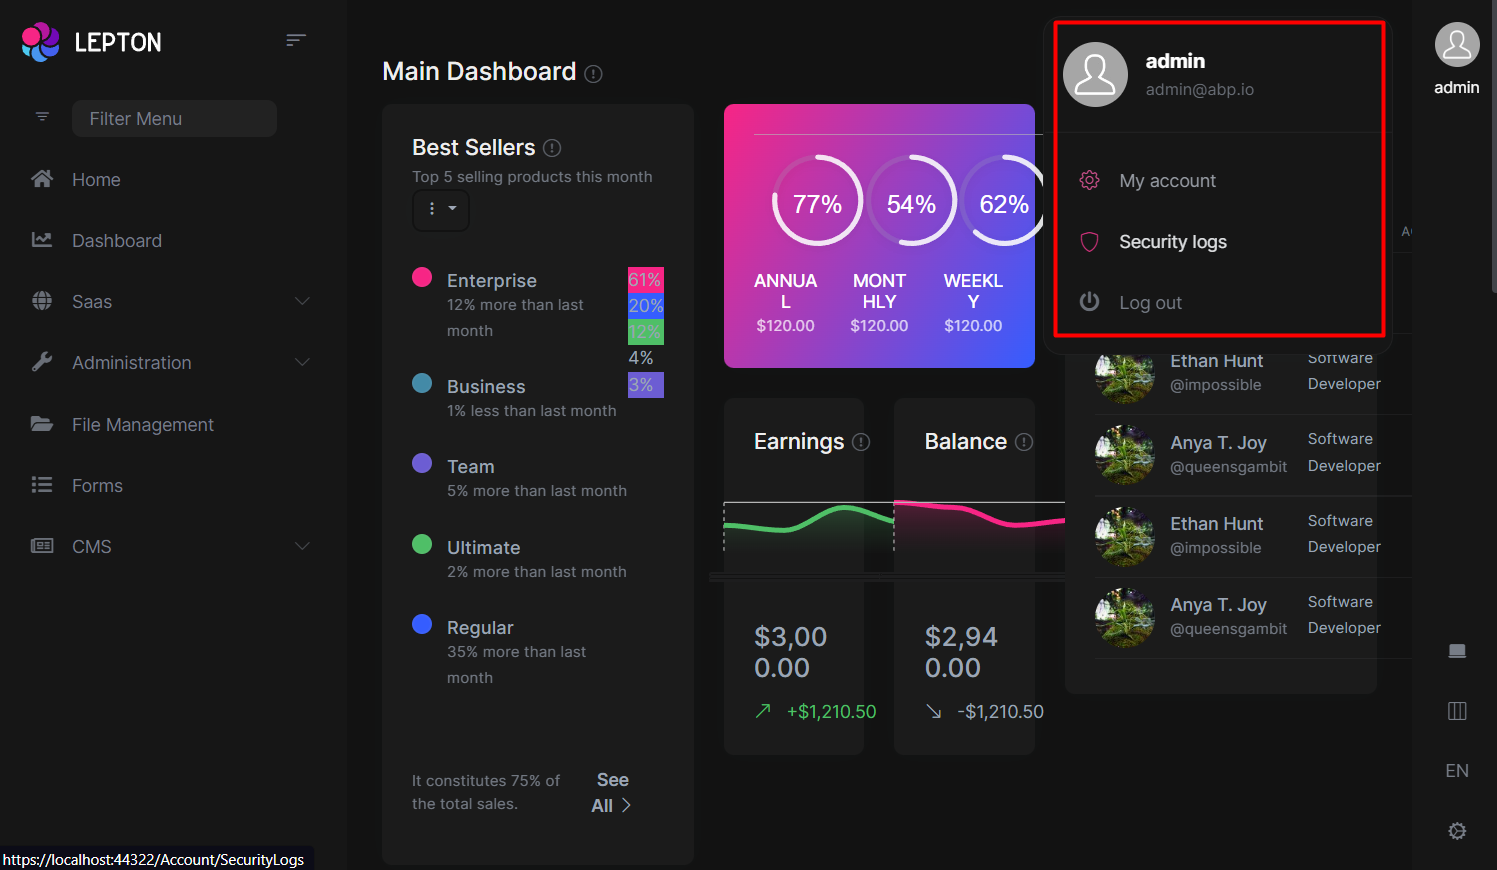Click the LEPTON logo icon
Viewport: 1497px width, 870px height.
[38, 41]
